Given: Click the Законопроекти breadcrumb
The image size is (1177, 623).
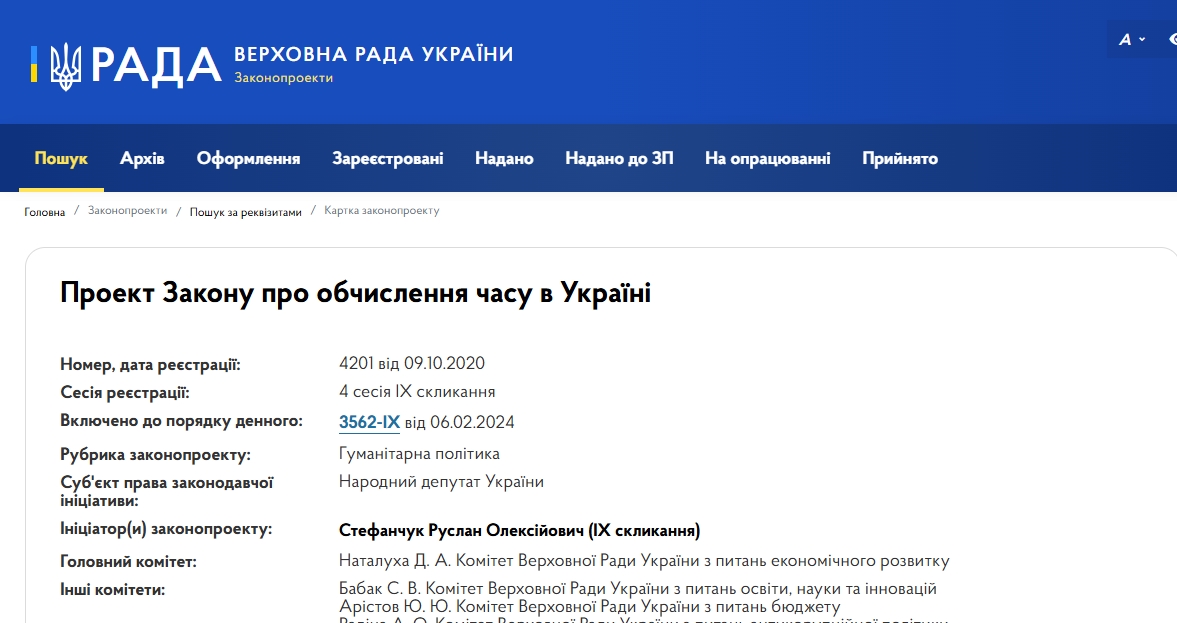Looking at the screenshot, I should pos(127,211).
